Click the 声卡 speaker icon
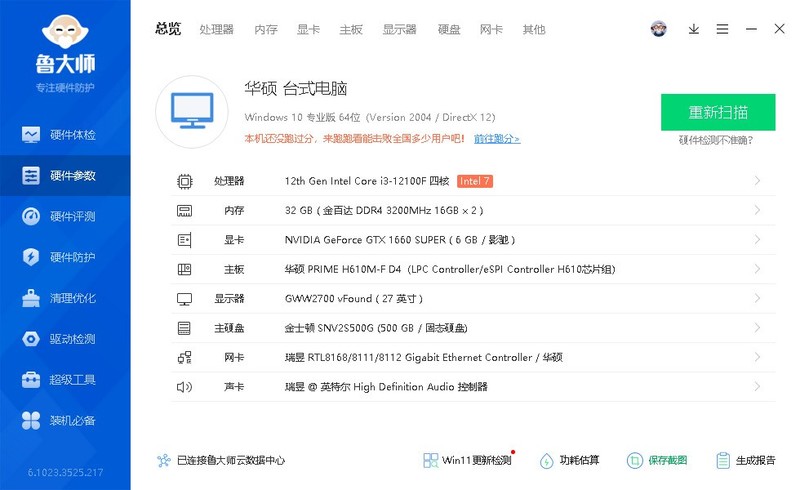This screenshot has width=800, height=490. pos(185,387)
